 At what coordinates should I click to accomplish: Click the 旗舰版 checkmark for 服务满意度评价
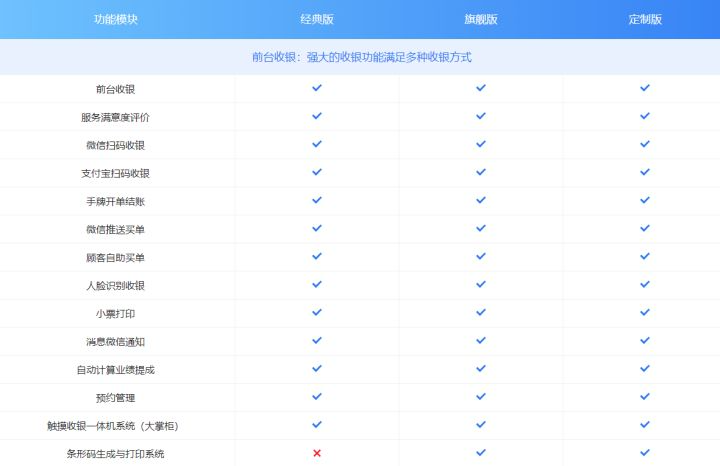[481, 116]
